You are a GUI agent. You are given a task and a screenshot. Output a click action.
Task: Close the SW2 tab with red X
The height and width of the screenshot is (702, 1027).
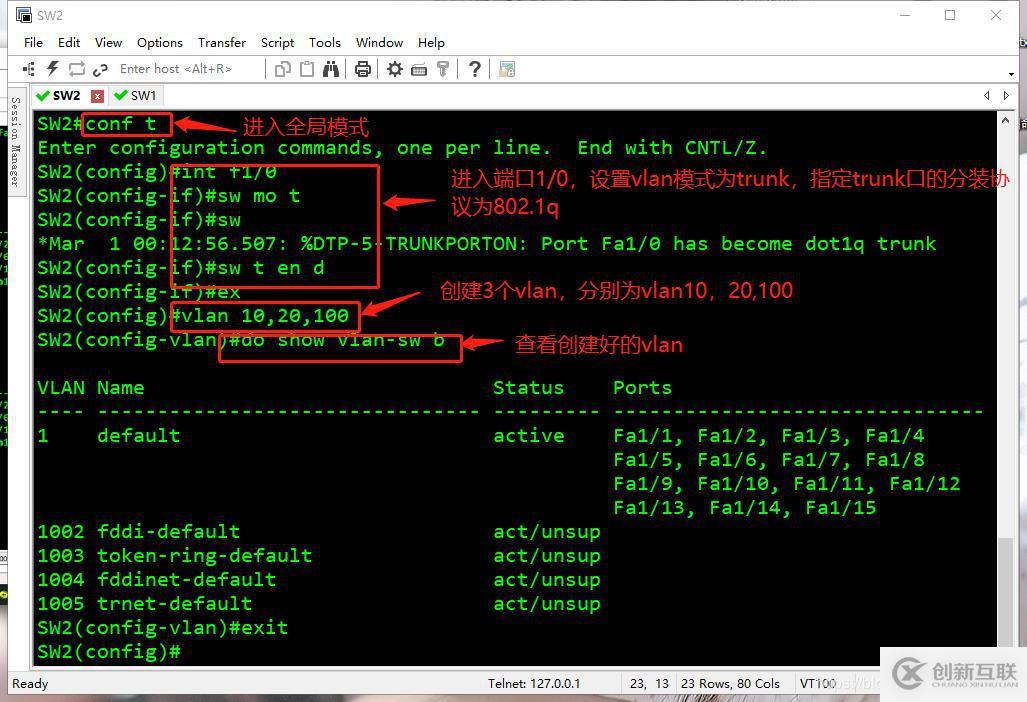(x=97, y=96)
